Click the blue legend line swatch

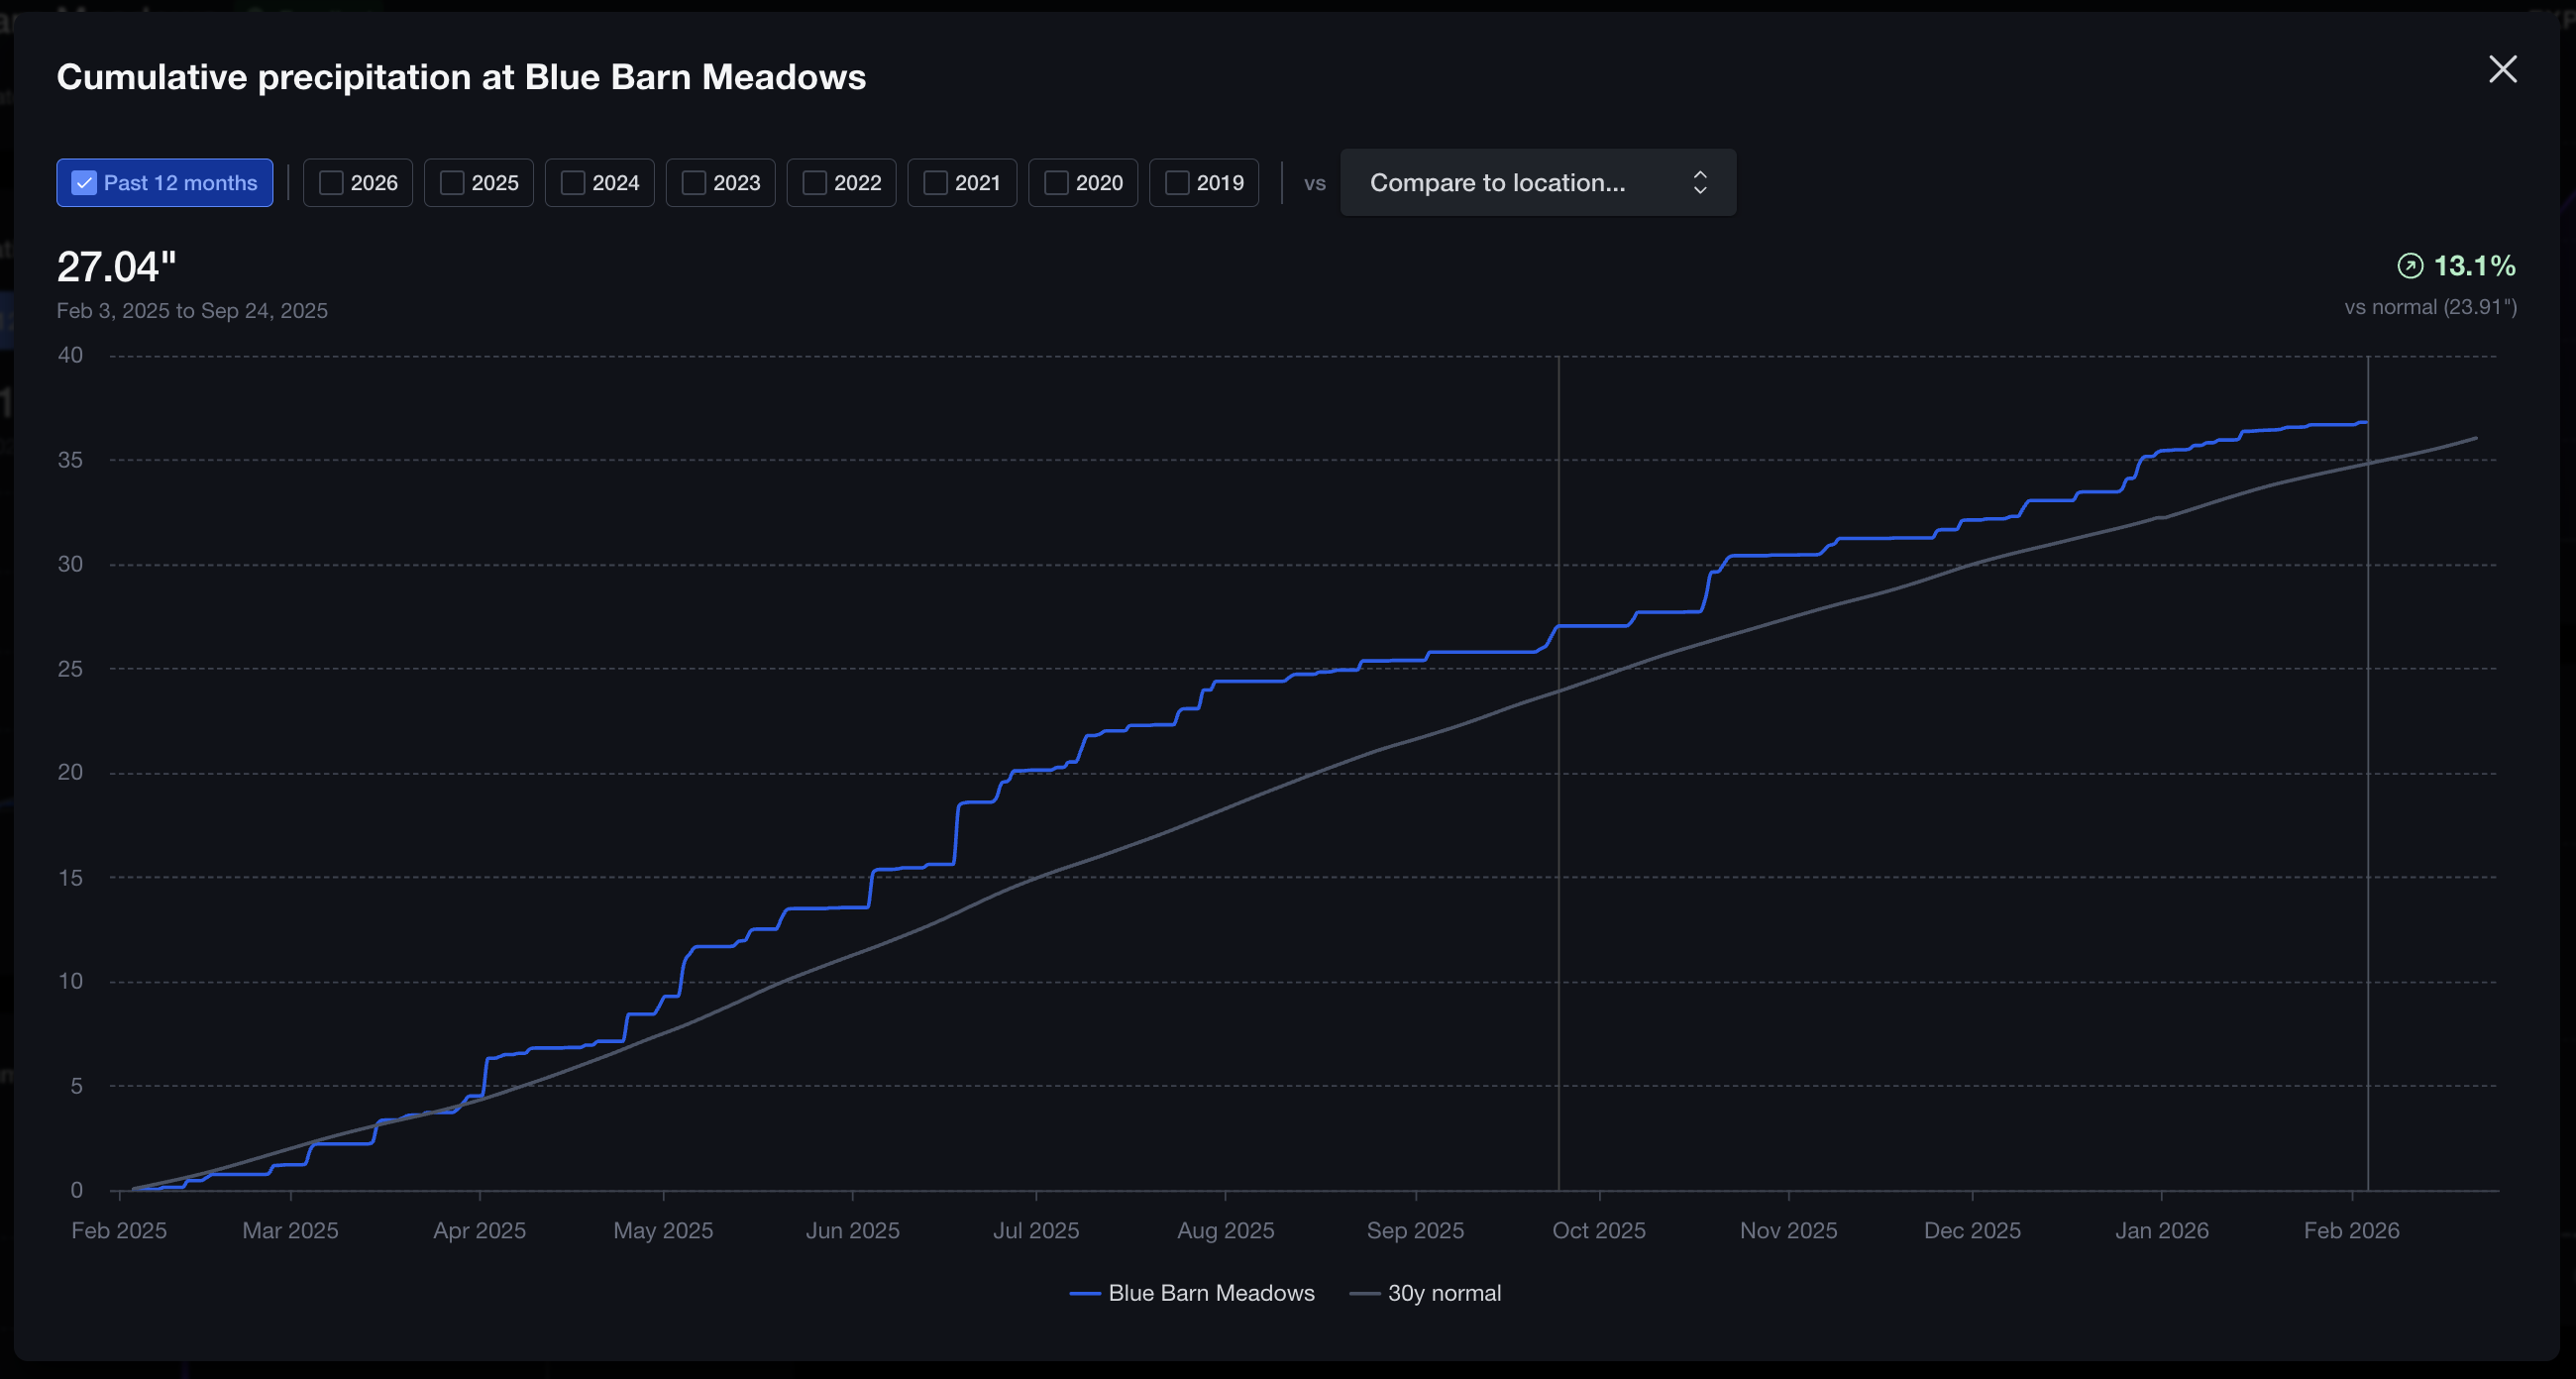click(1085, 1294)
